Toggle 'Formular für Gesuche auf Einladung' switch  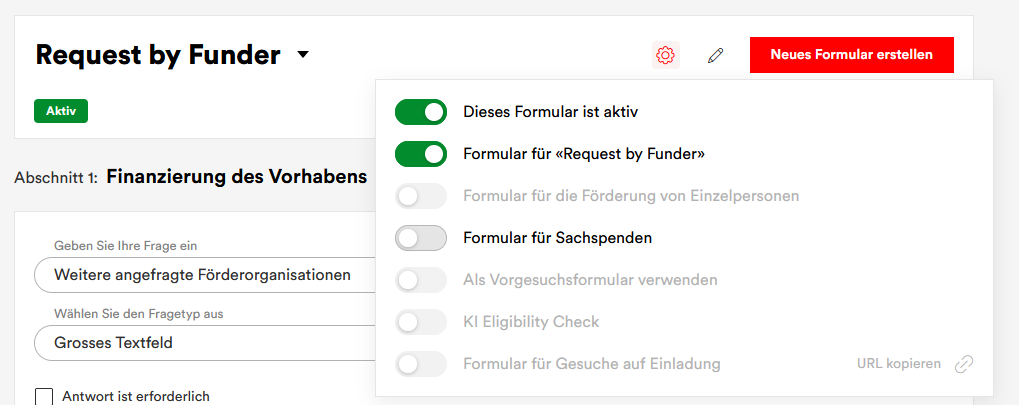pyautogui.click(x=421, y=364)
